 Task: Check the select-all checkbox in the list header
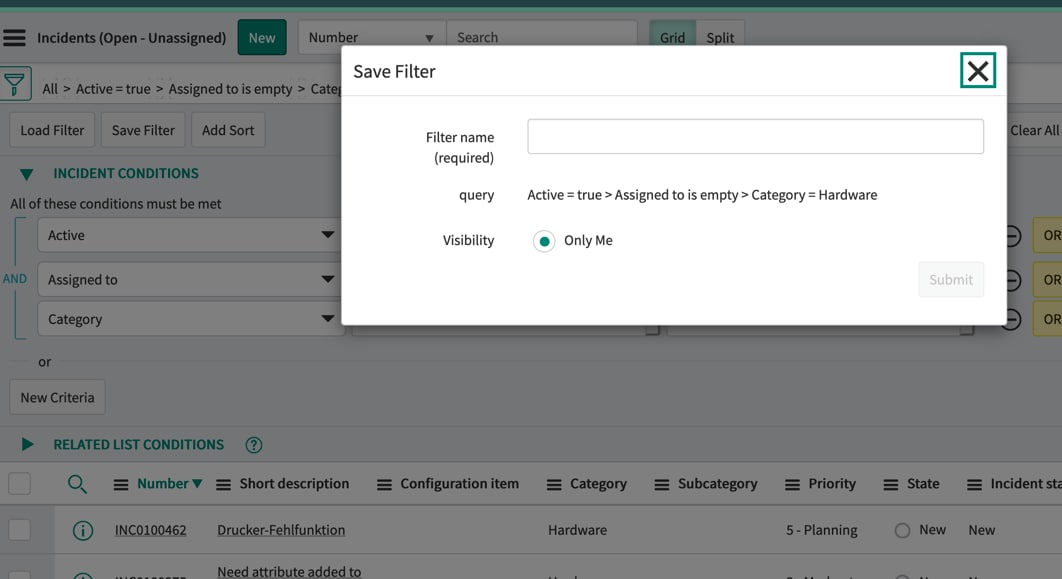click(19, 483)
